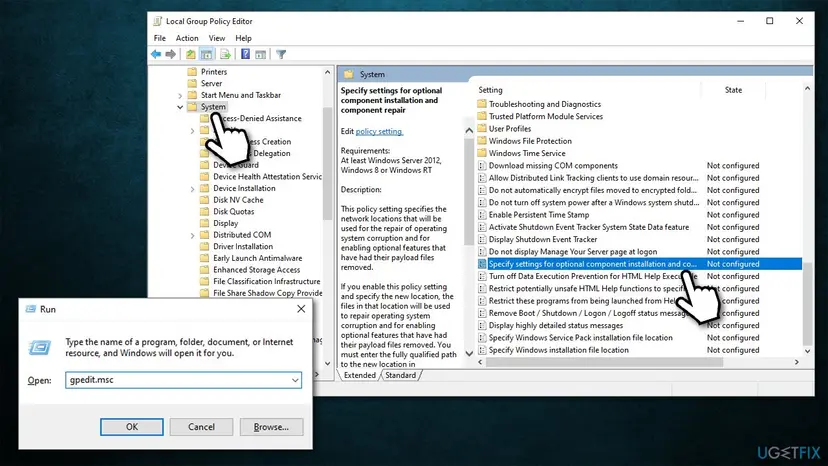Click OK in the Run dialog

[131, 426]
